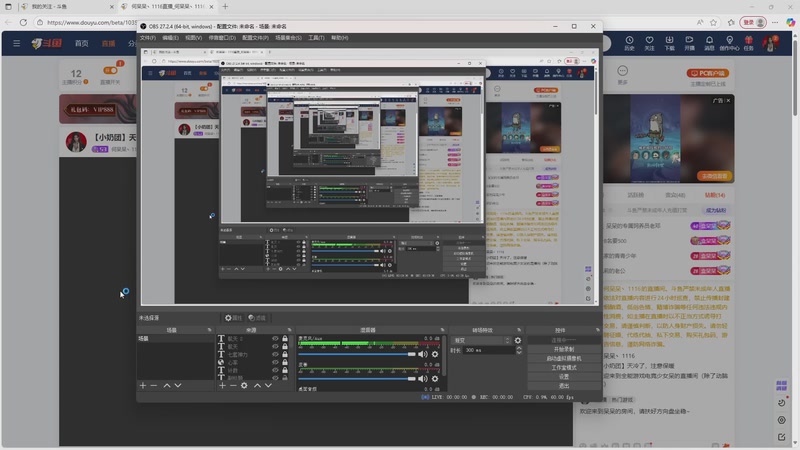
Task: Pop out the 来源 dock panel
Action: 289,330
